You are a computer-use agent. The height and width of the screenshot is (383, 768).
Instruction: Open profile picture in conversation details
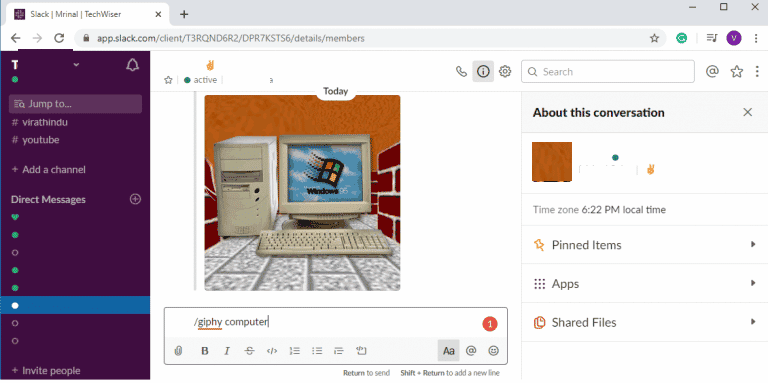tap(552, 162)
